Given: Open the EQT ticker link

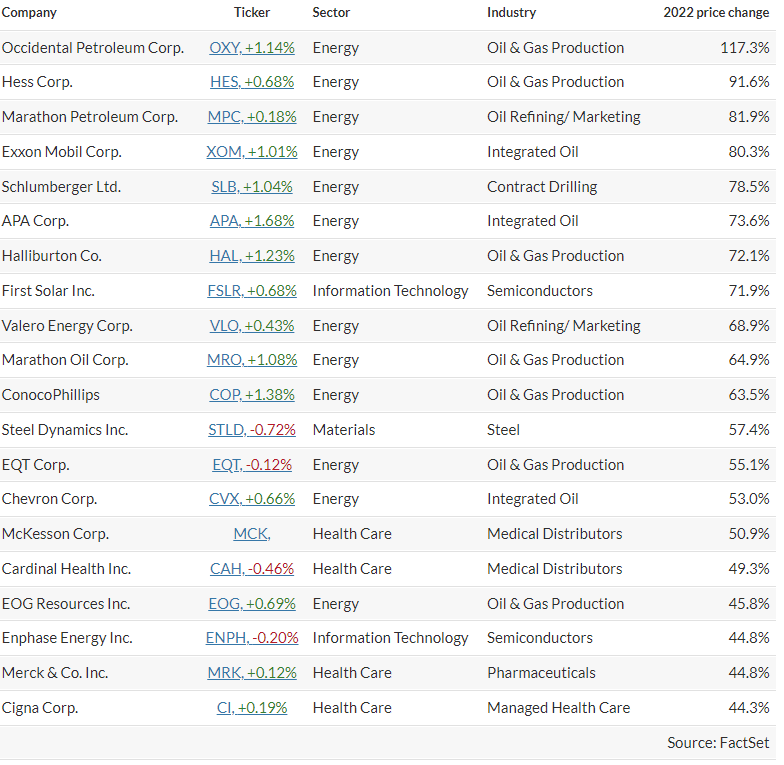Looking at the screenshot, I should tap(252, 465).
